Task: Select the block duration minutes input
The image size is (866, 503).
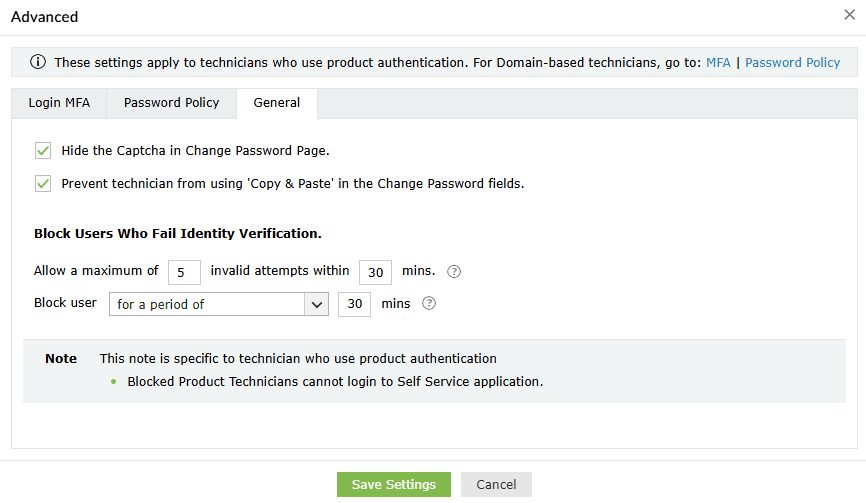Action: (x=354, y=304)
